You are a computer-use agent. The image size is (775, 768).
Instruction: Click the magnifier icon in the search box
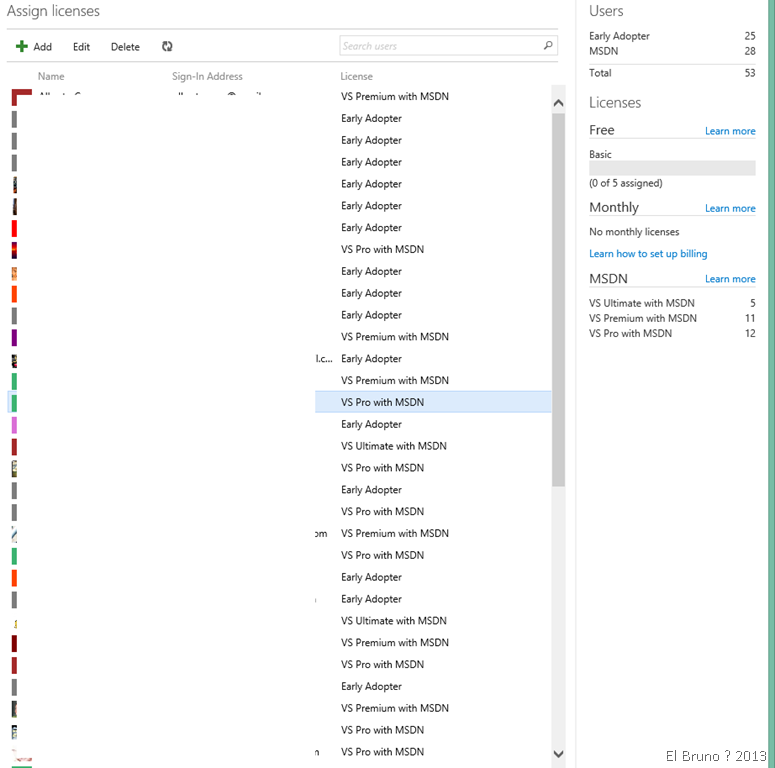coord(548,46)
